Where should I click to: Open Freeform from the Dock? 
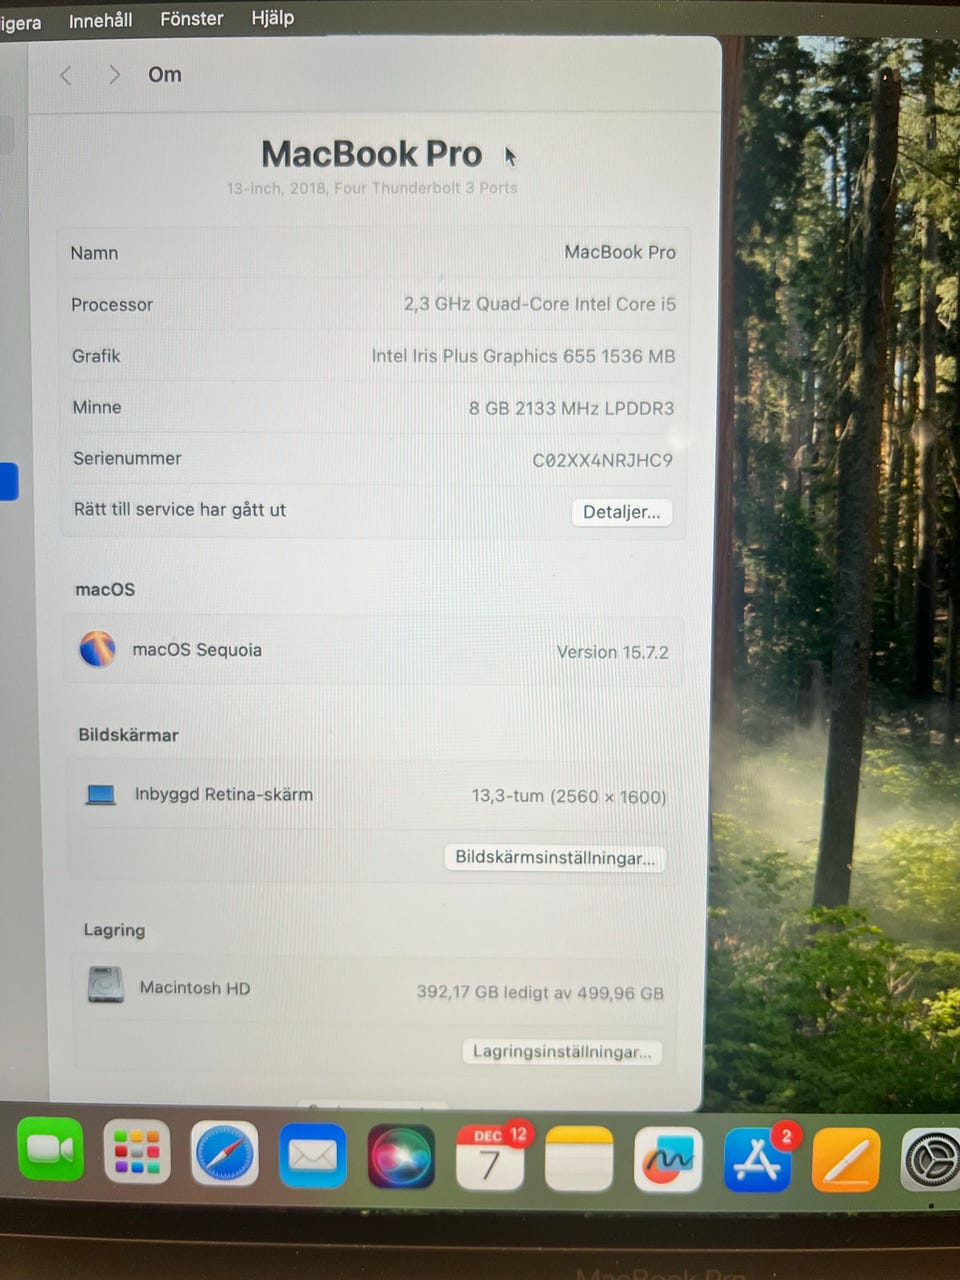tap(668, 1160)
